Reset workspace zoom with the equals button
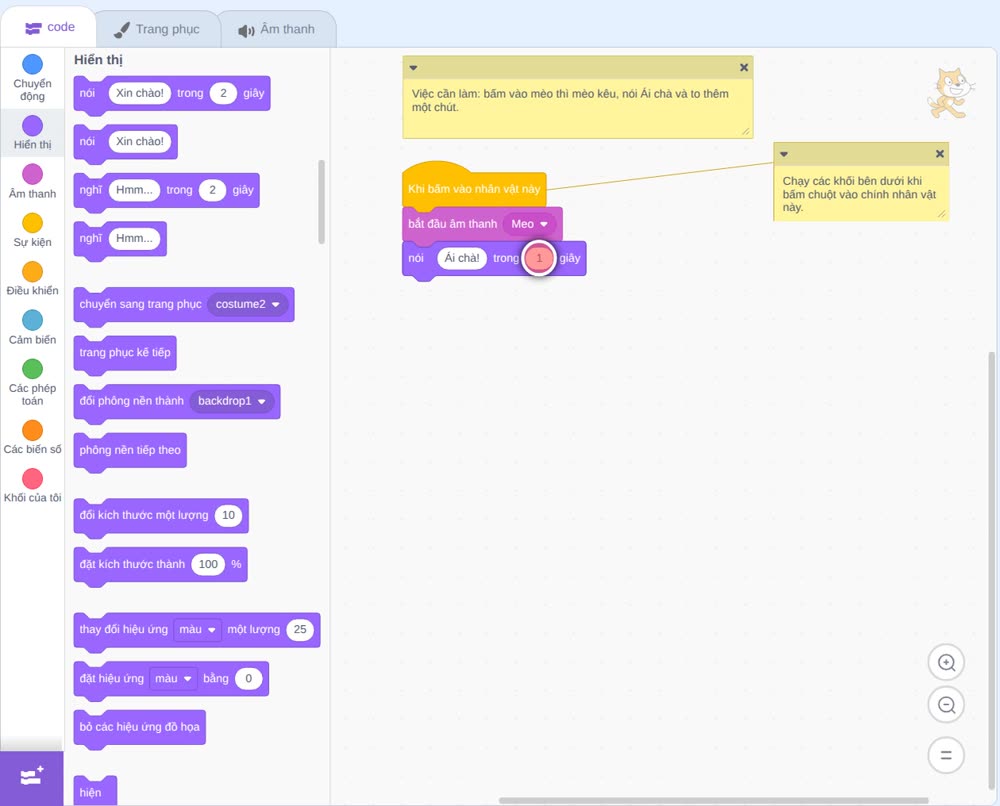The image size is (1000, 806). (x=946, y=755)
